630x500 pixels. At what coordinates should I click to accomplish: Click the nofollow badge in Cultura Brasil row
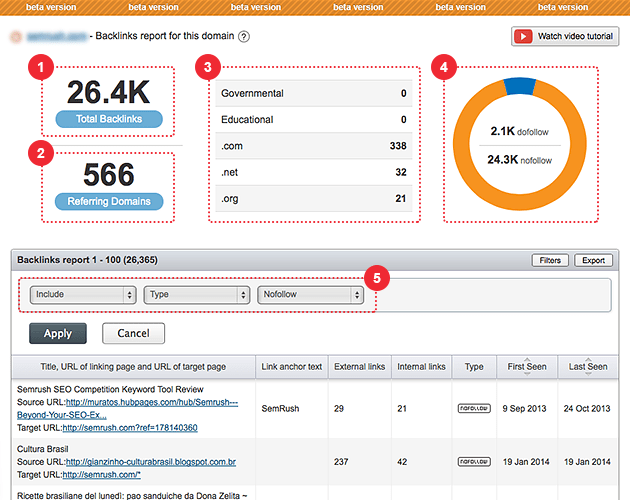pyautogui.click(x=474, y=462)
